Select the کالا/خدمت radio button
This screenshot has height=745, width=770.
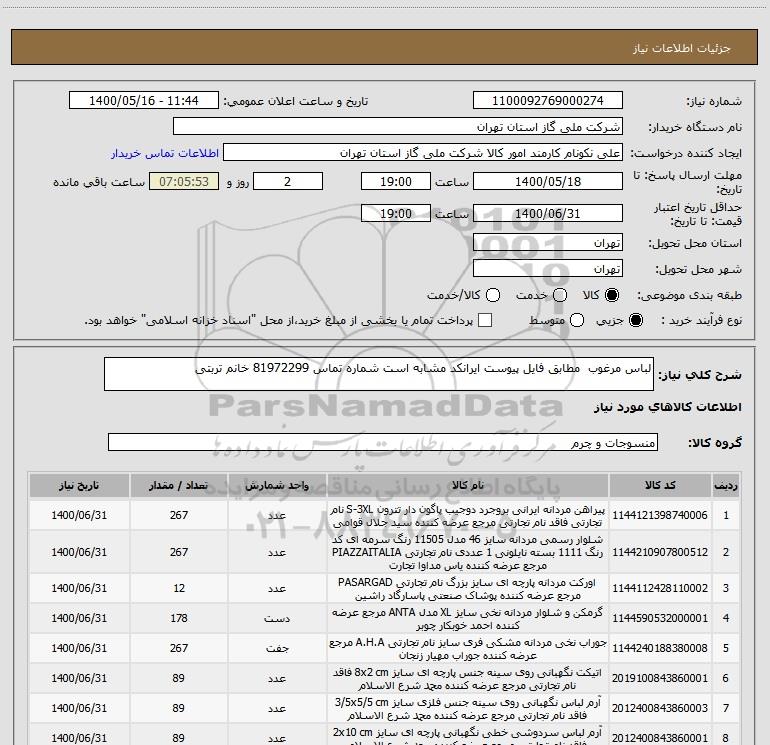tap(493, 295)
